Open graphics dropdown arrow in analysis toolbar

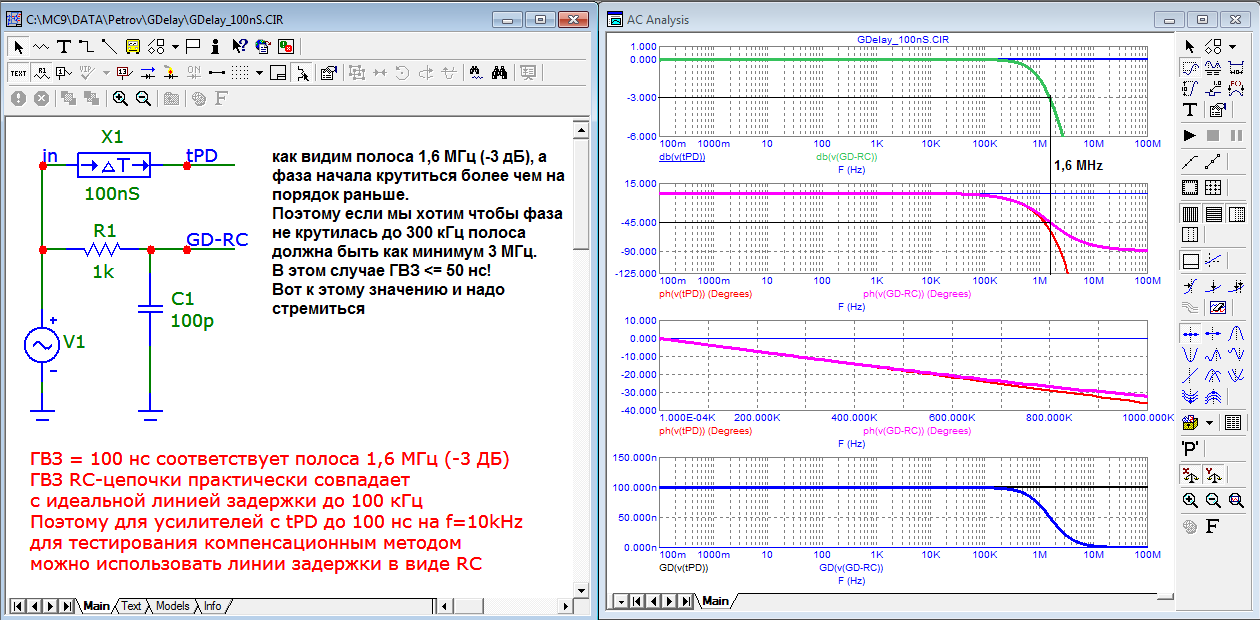(x=1233, y=46)
